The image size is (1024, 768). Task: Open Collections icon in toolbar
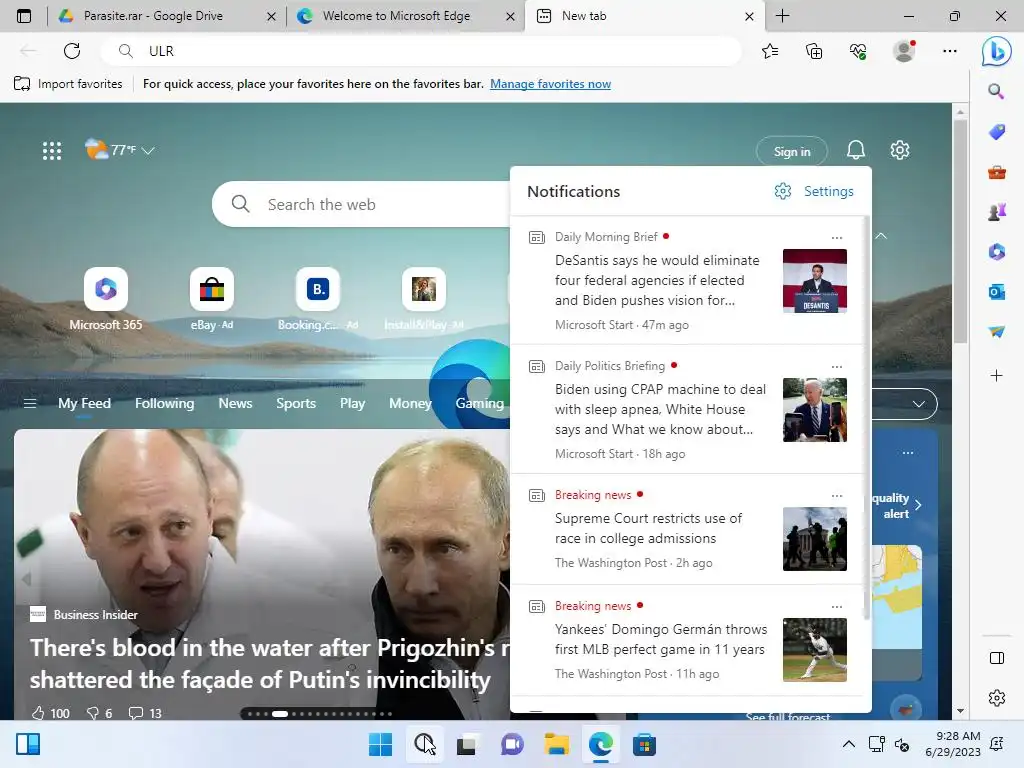point(814,51)
